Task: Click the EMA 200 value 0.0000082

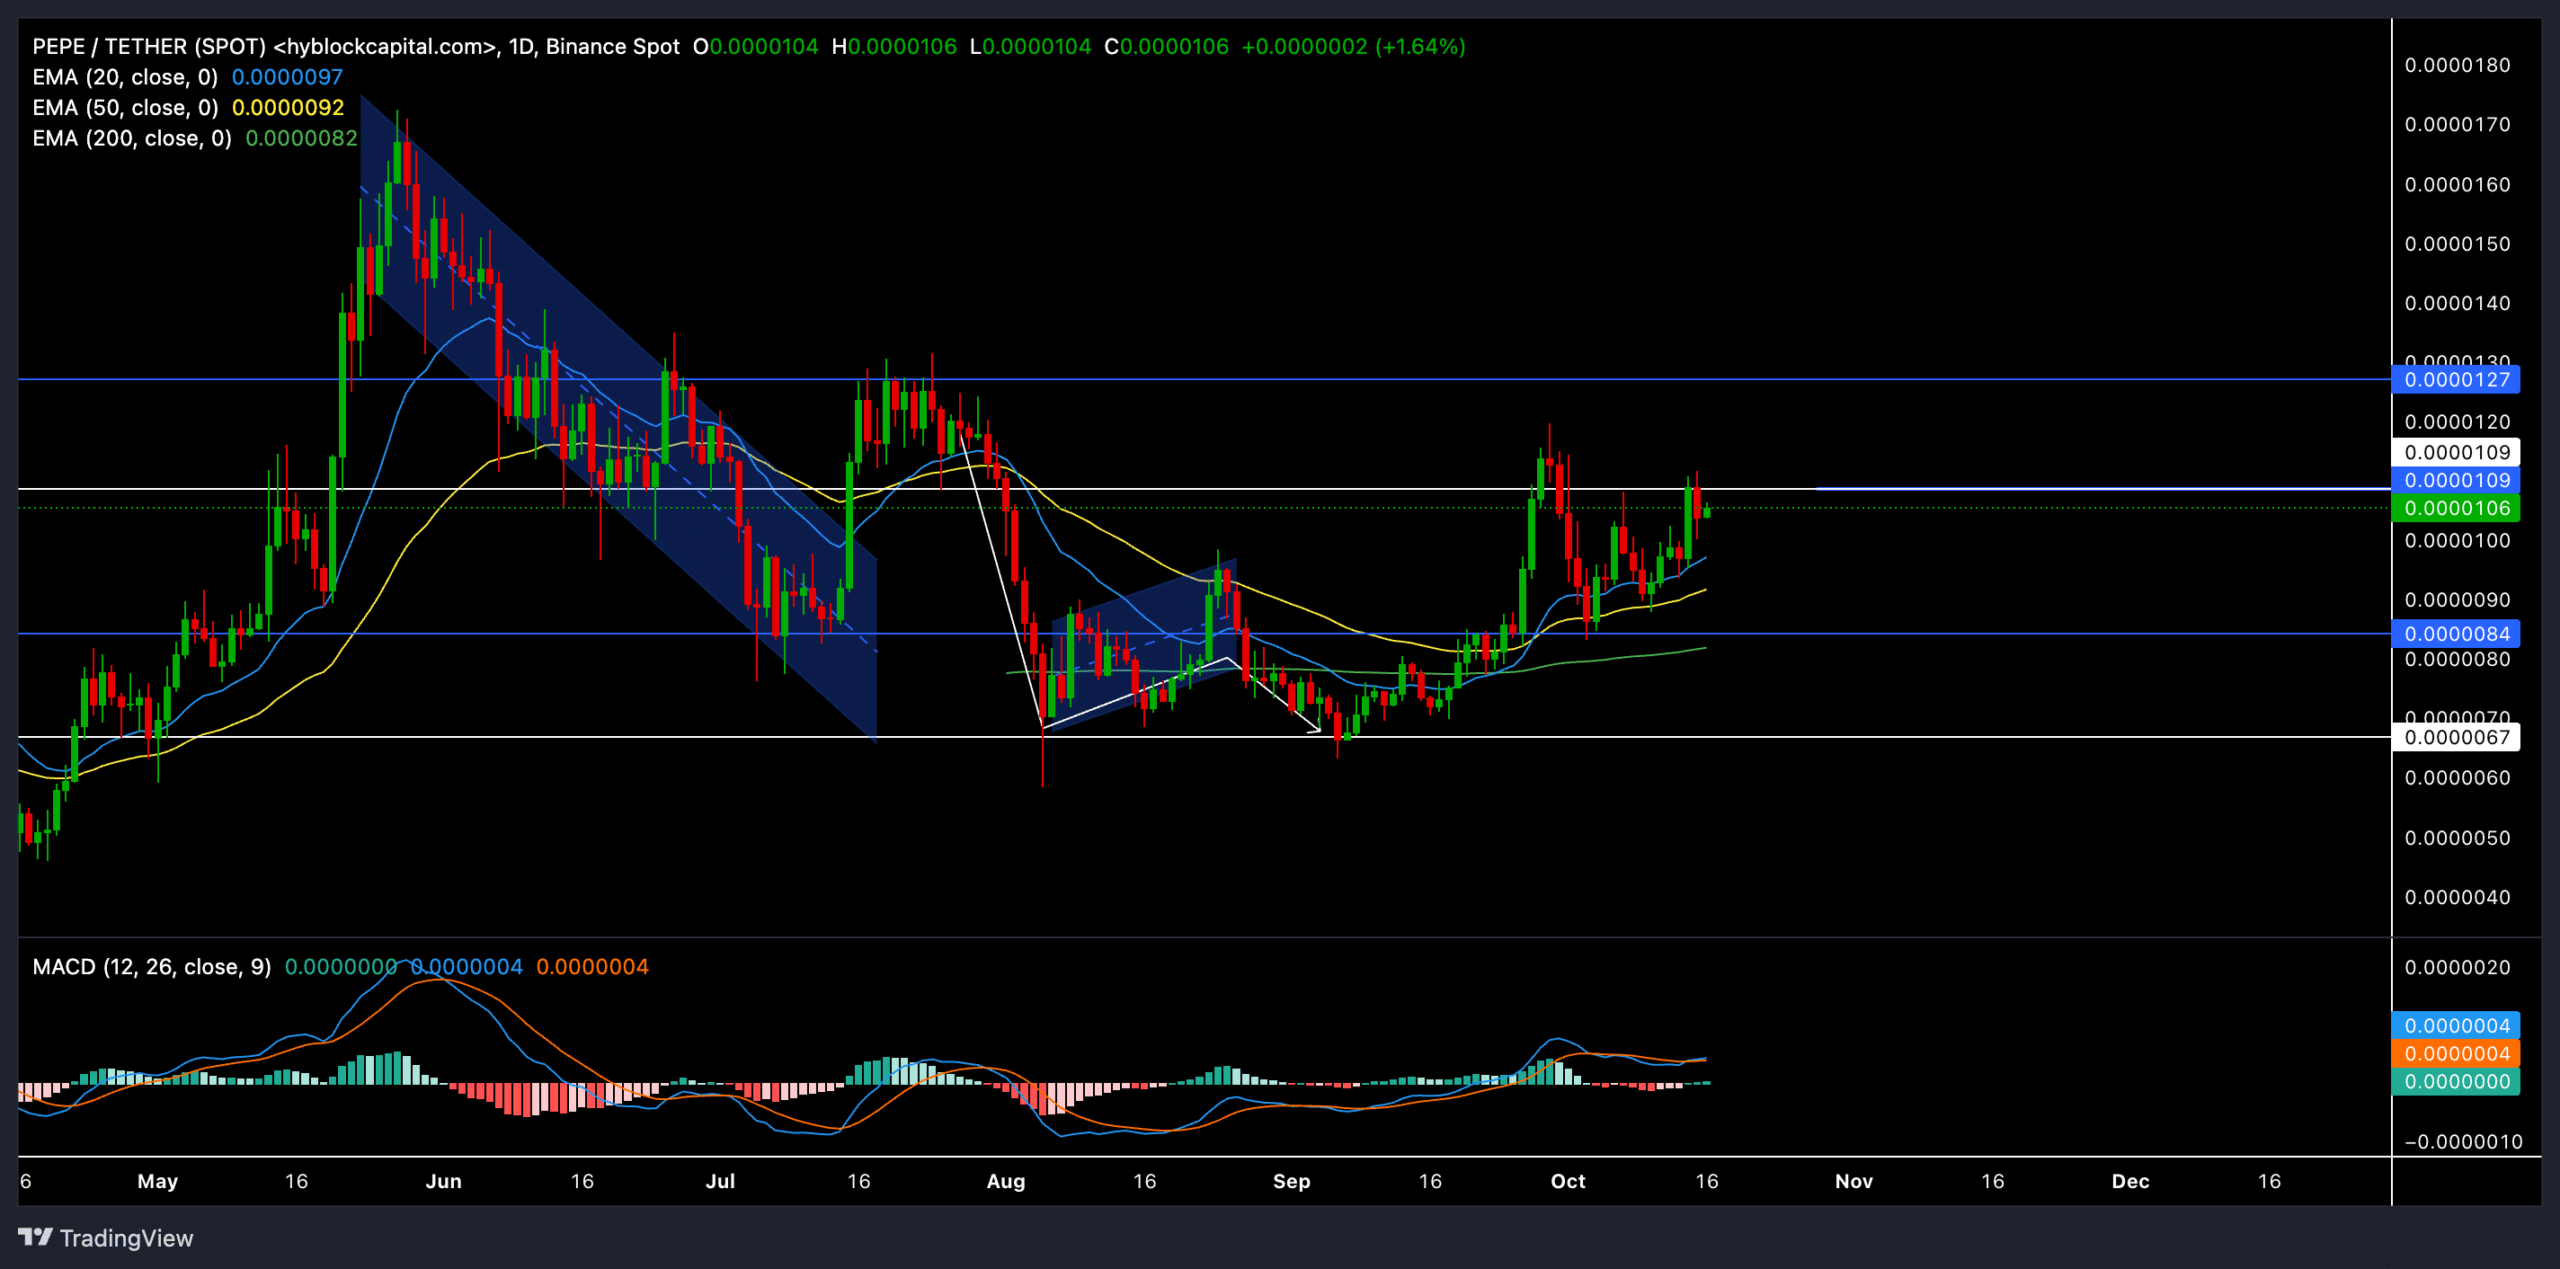Action: click(301, 138)
